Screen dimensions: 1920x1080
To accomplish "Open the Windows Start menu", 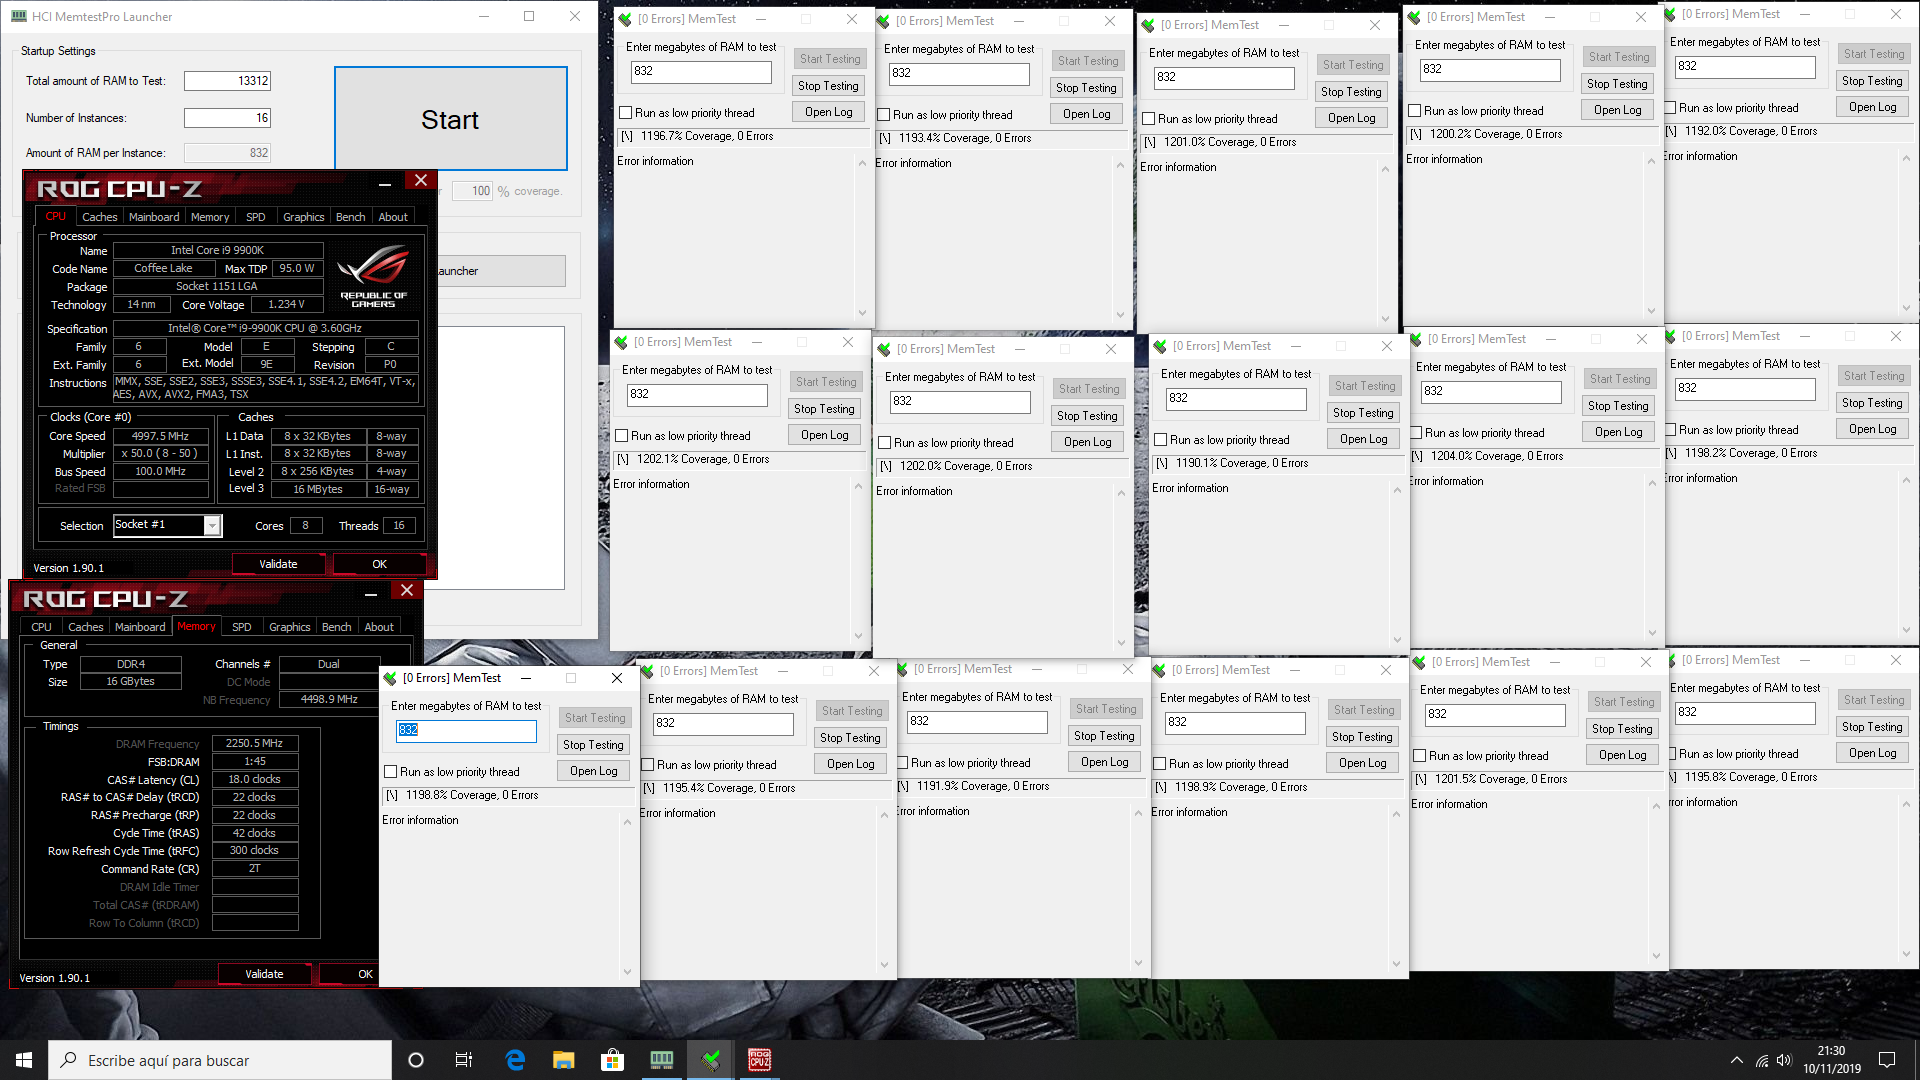I will 24,1060.
